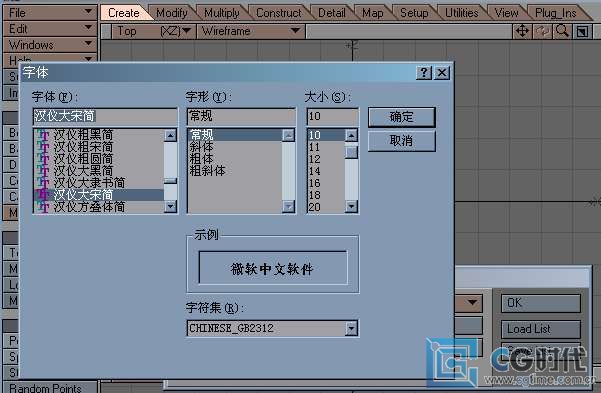Click the 字形 style input field

[241, 116]
